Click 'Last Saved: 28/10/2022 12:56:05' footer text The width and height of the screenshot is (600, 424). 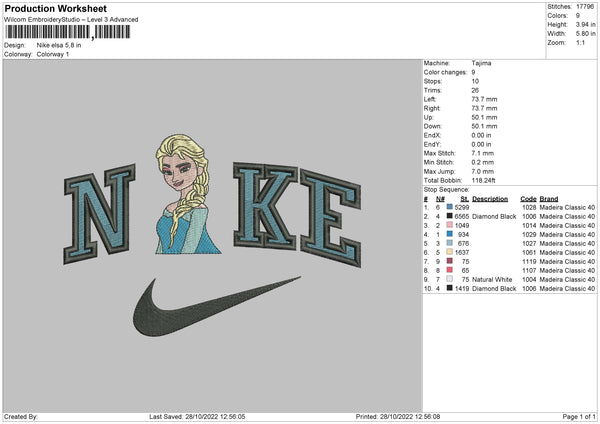tap(197, 416)
